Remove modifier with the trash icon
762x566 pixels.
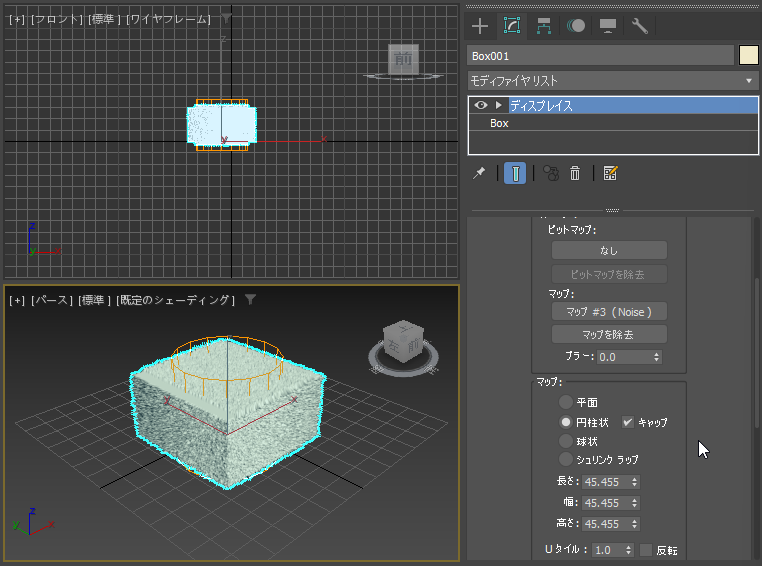coord(575,173)
